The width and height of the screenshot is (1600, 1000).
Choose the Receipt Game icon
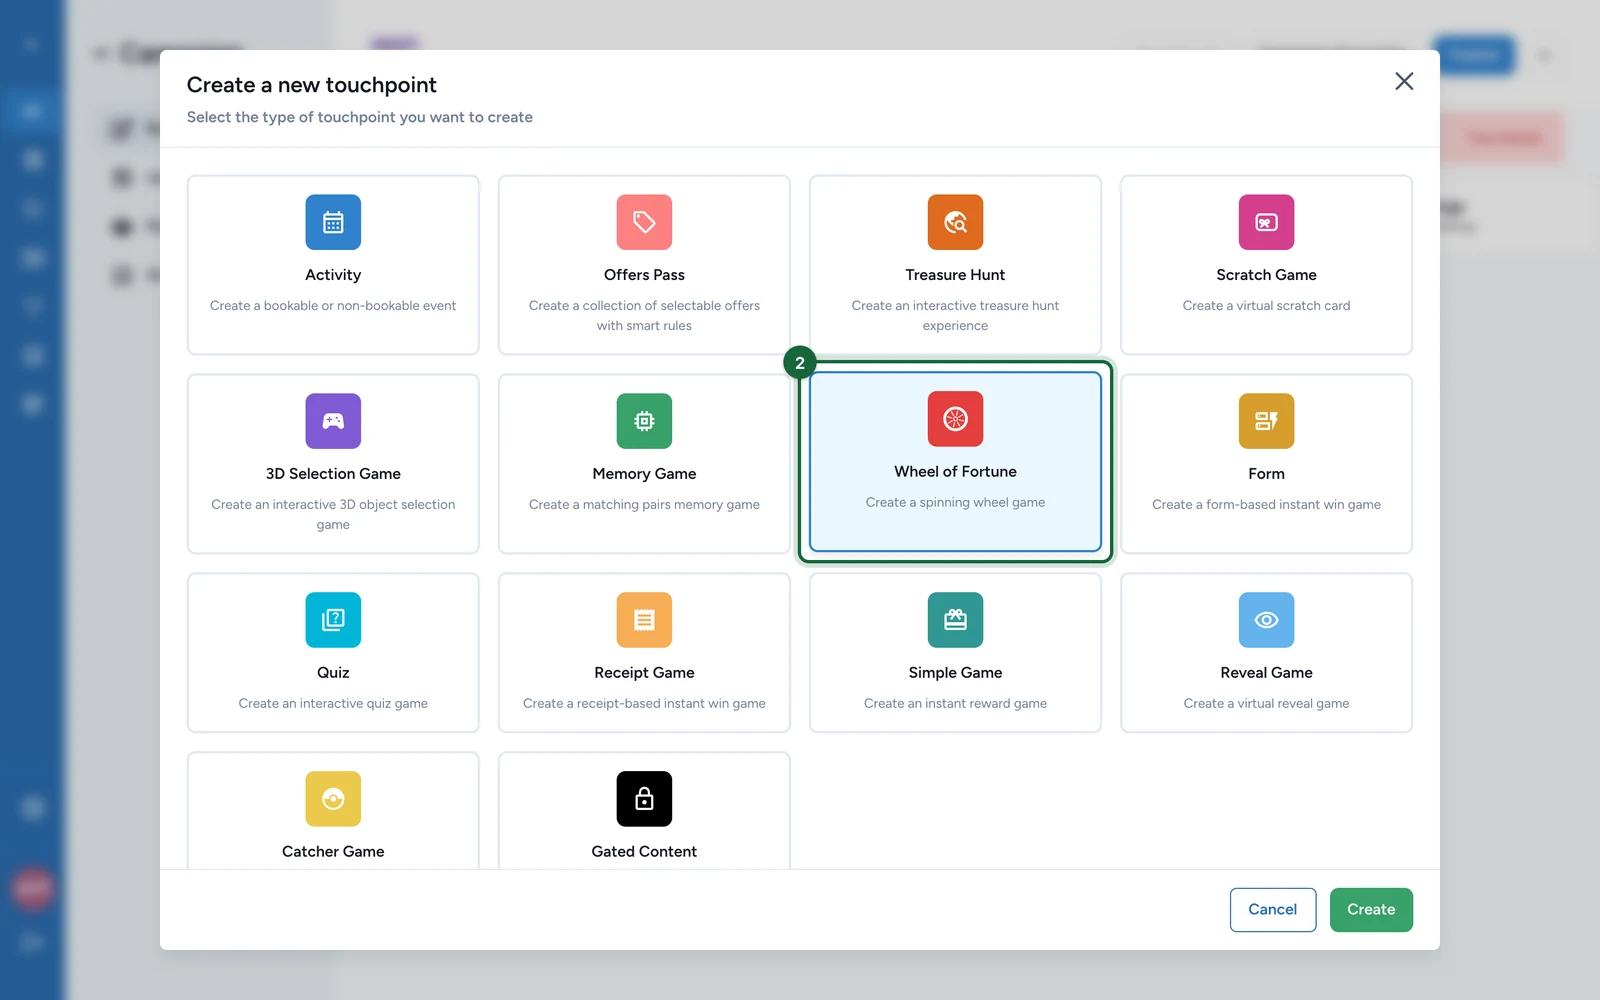click(644, 620)
